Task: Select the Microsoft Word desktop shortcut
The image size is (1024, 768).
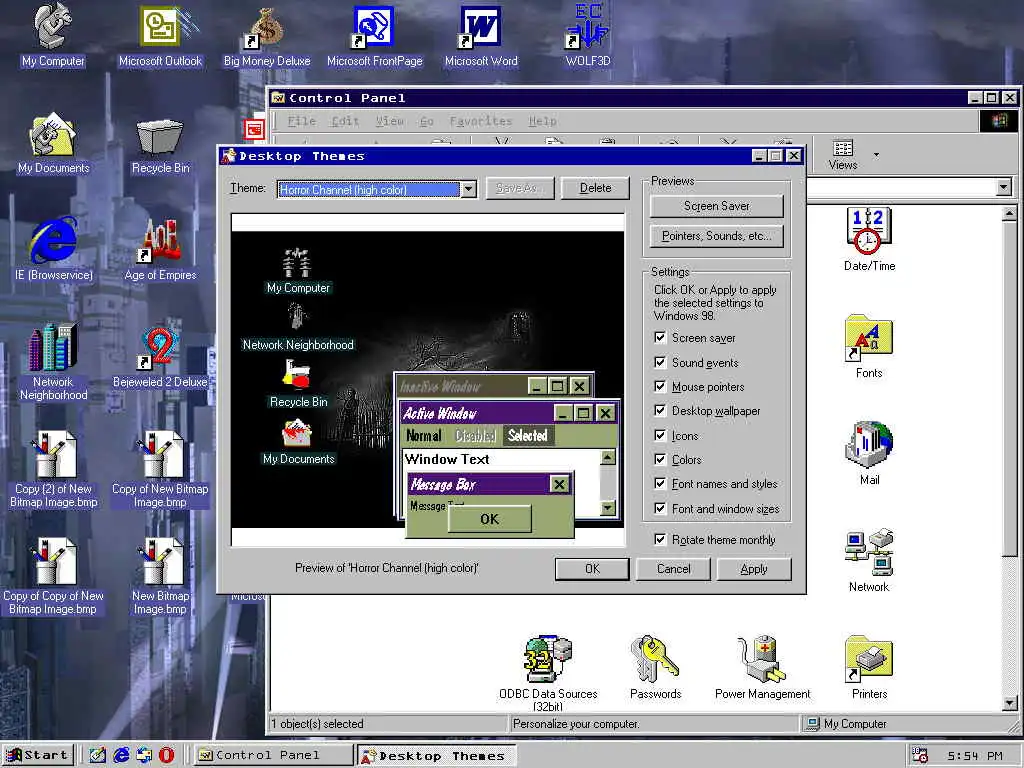Action: pyautogui.click(x=481, y=36)
